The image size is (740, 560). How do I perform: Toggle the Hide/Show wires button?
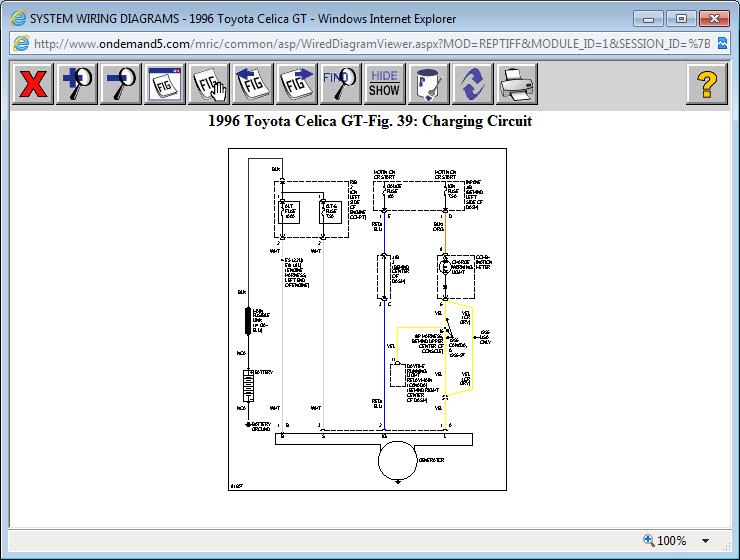point(384,84)
